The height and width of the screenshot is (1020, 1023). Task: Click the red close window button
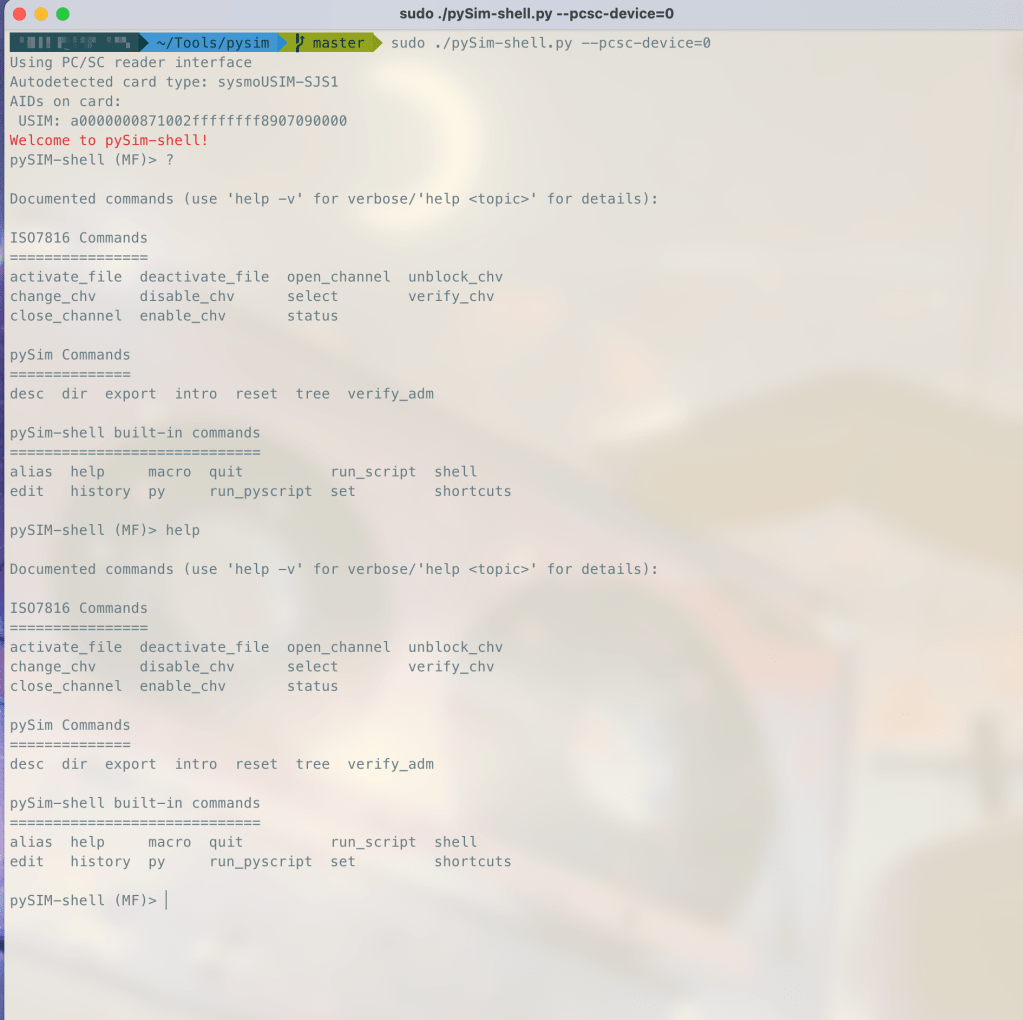click(19, 14)
